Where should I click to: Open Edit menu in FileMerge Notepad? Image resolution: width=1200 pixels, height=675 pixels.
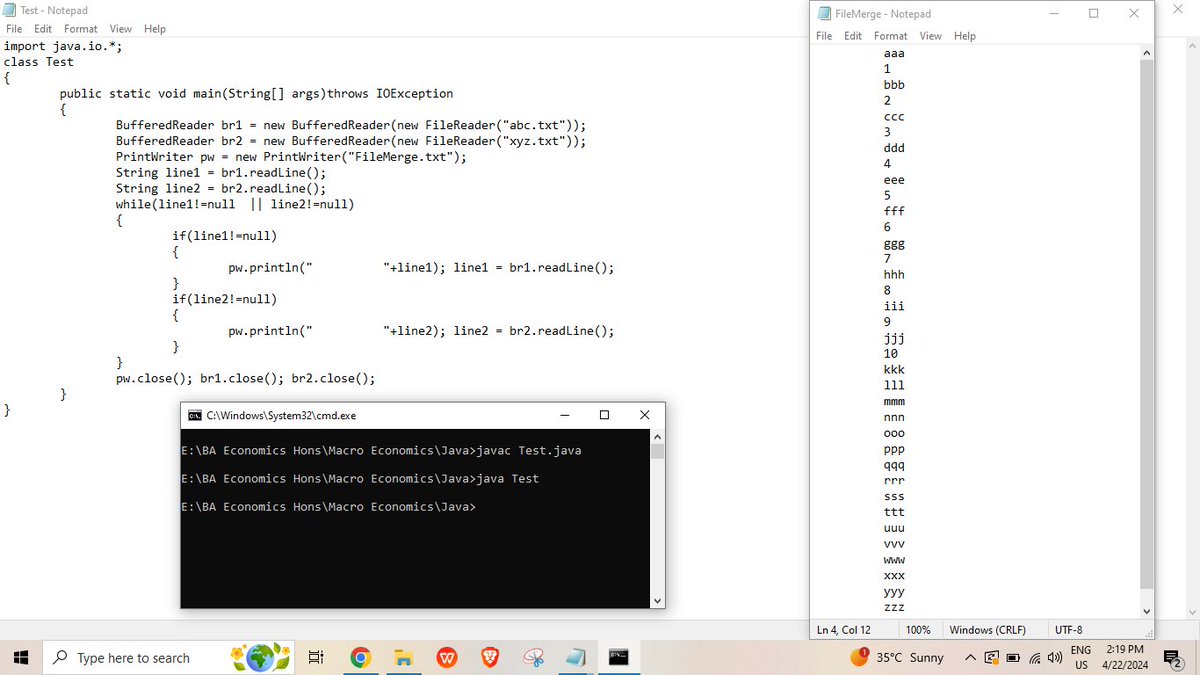tap(853, 36)
